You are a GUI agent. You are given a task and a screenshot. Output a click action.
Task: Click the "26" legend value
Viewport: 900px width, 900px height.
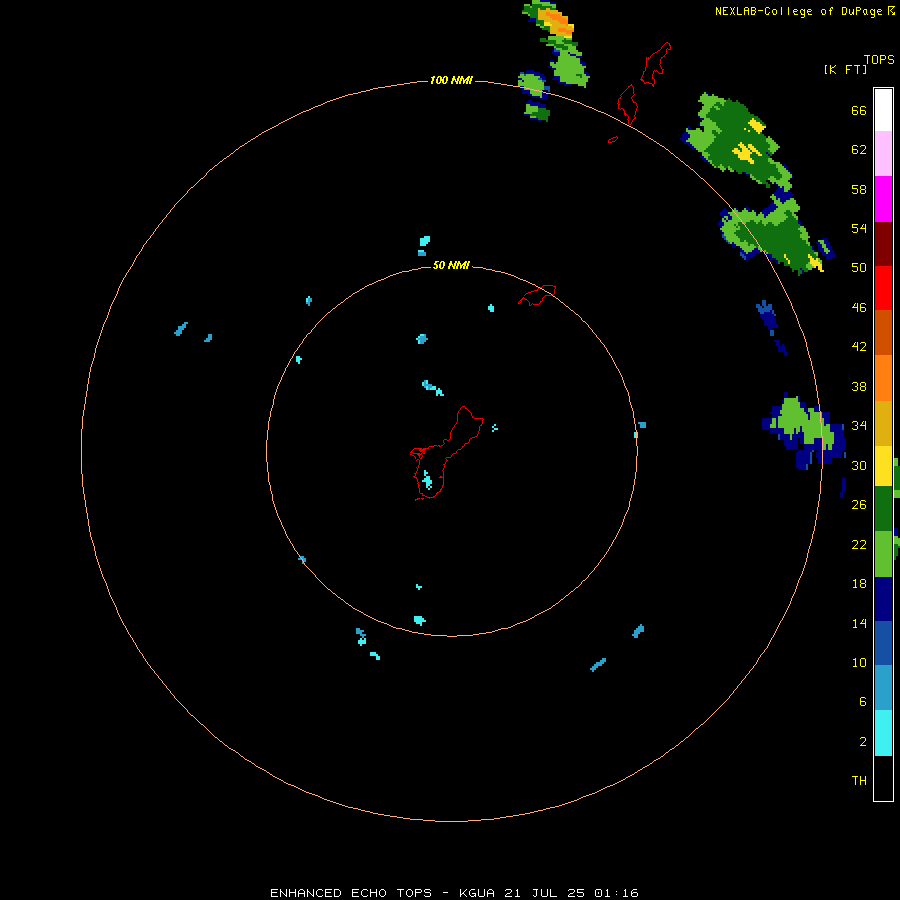[x=859, y=505]
